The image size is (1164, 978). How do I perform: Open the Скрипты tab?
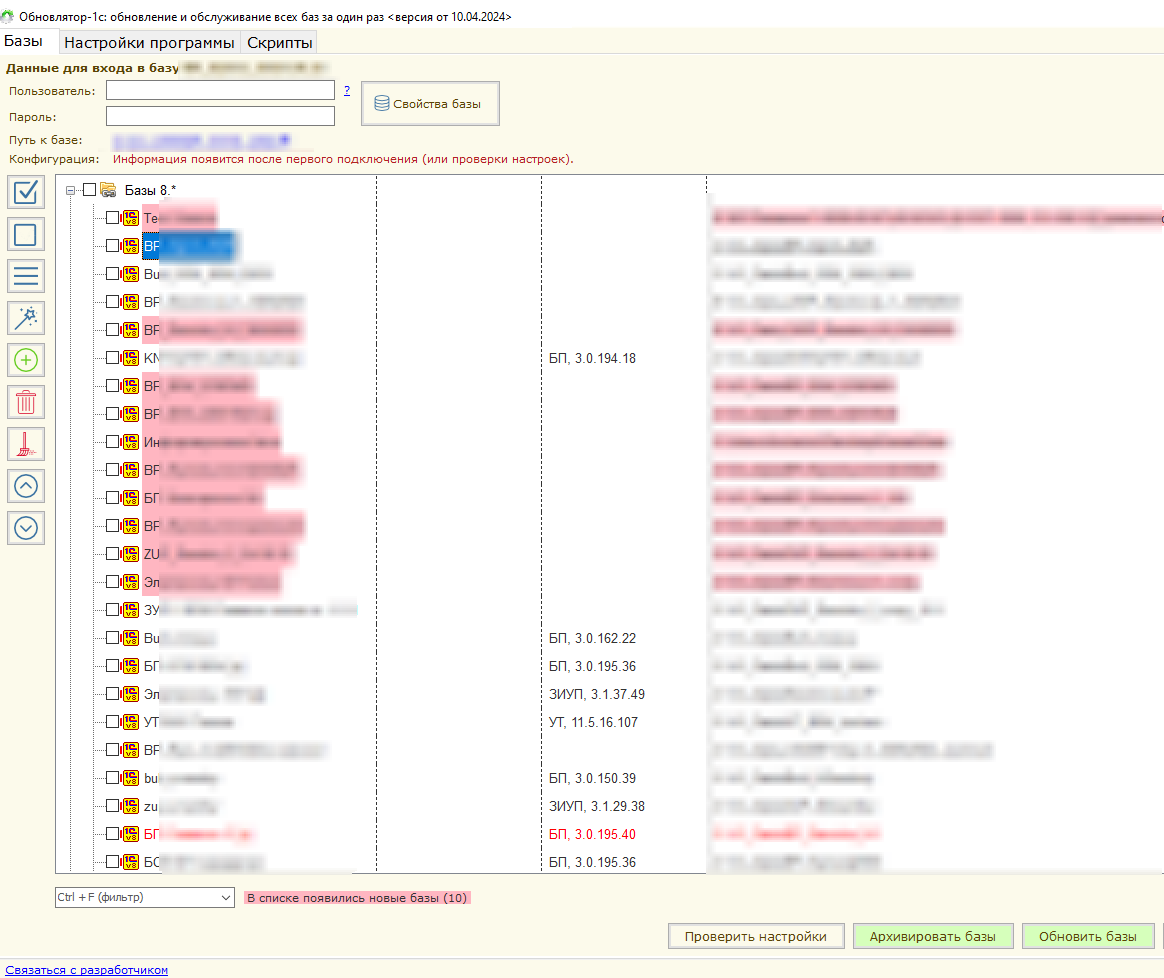(280, 43)
